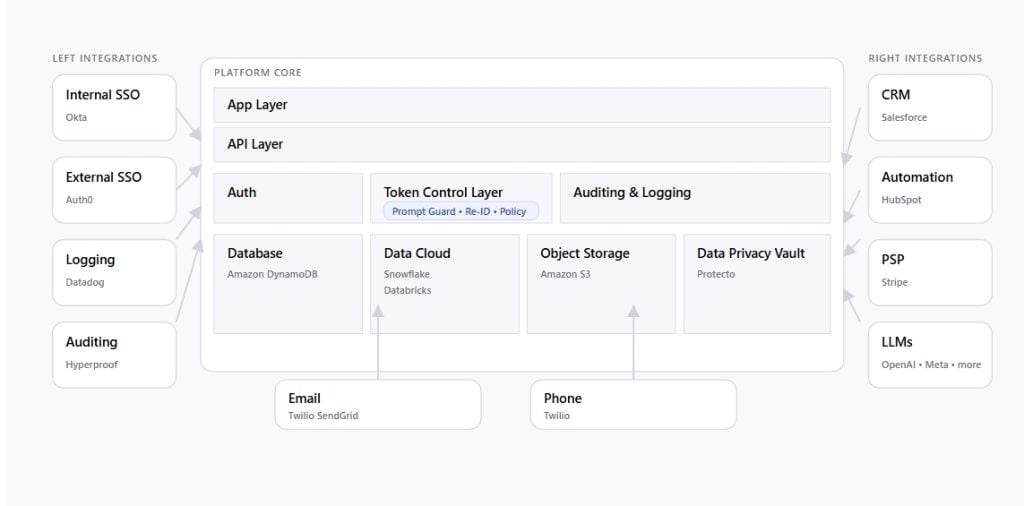
Task: Click the API Layer bar
Action: click(x=521, y=144)
